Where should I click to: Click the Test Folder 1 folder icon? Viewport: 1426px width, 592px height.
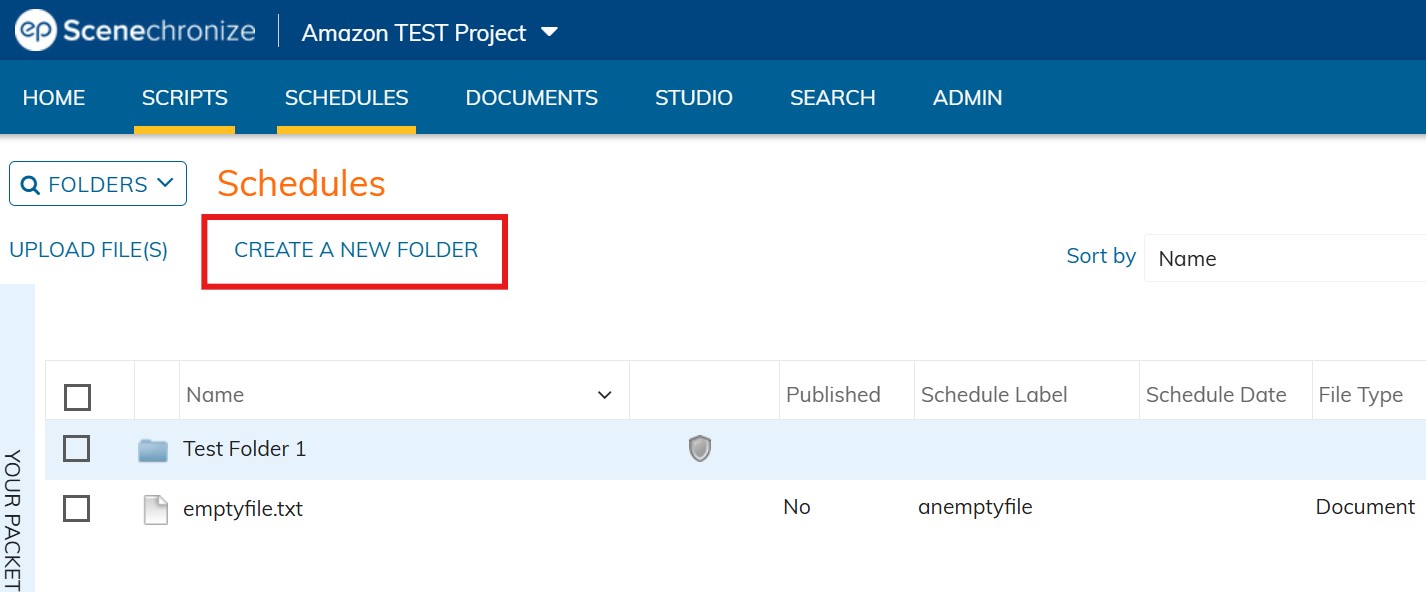click(x=153, y=450)
